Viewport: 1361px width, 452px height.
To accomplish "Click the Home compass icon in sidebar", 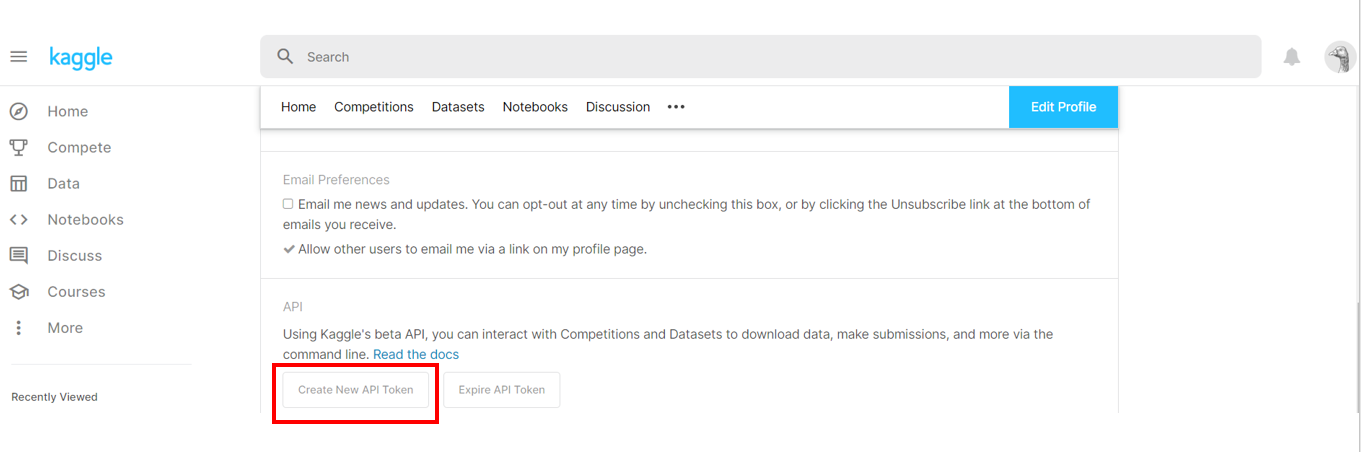I will click(18, 111).
